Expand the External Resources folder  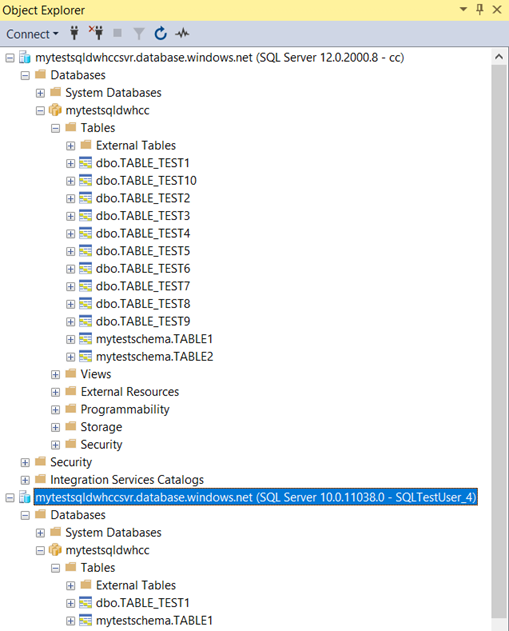[55, 392]
